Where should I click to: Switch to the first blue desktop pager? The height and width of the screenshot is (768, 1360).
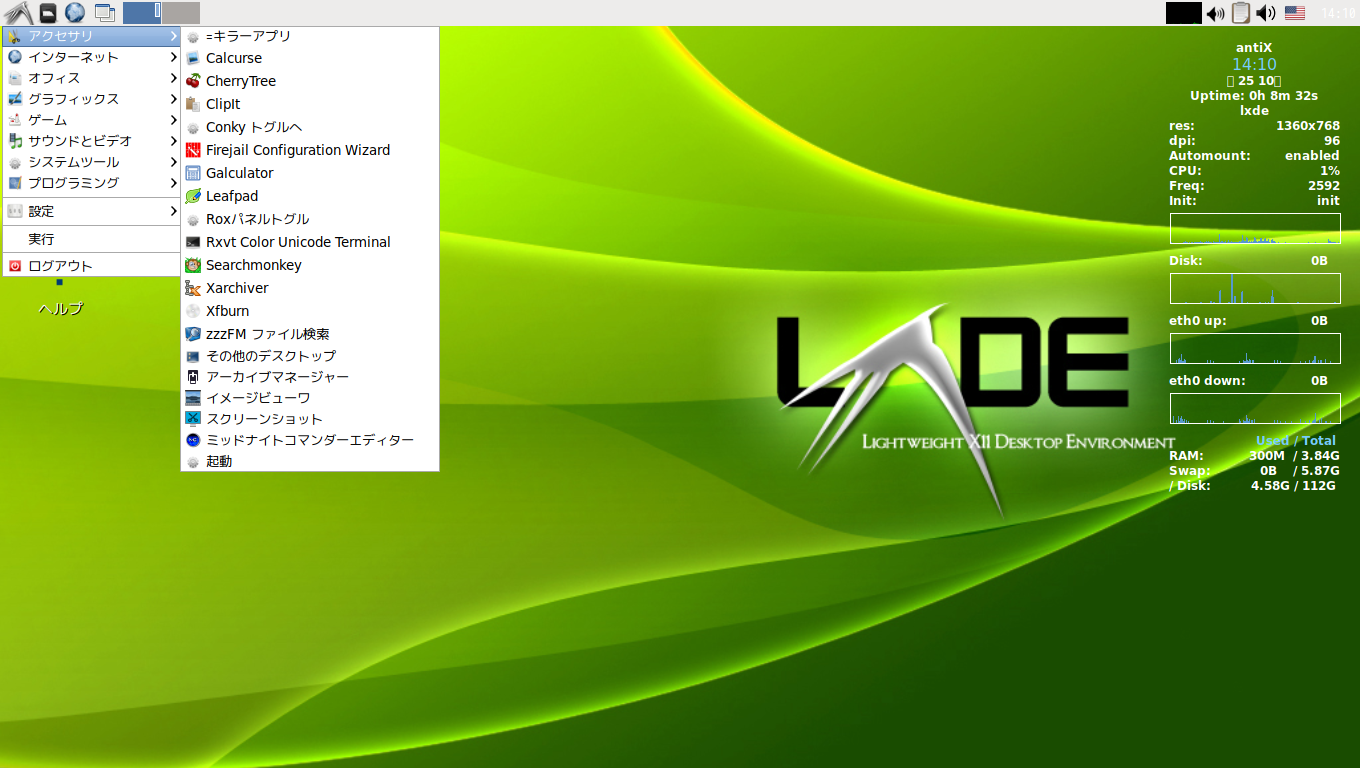point(142,13)
